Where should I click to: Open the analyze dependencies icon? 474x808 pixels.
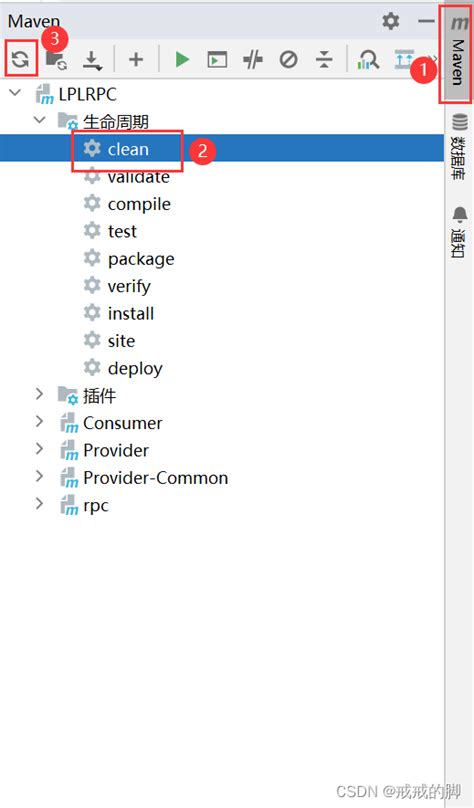point(368,60)
